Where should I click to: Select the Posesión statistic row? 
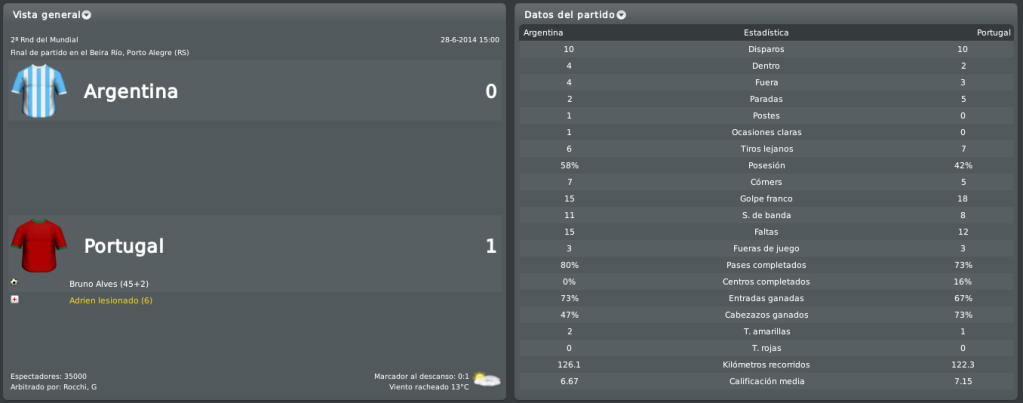click(x=766, y=166)
